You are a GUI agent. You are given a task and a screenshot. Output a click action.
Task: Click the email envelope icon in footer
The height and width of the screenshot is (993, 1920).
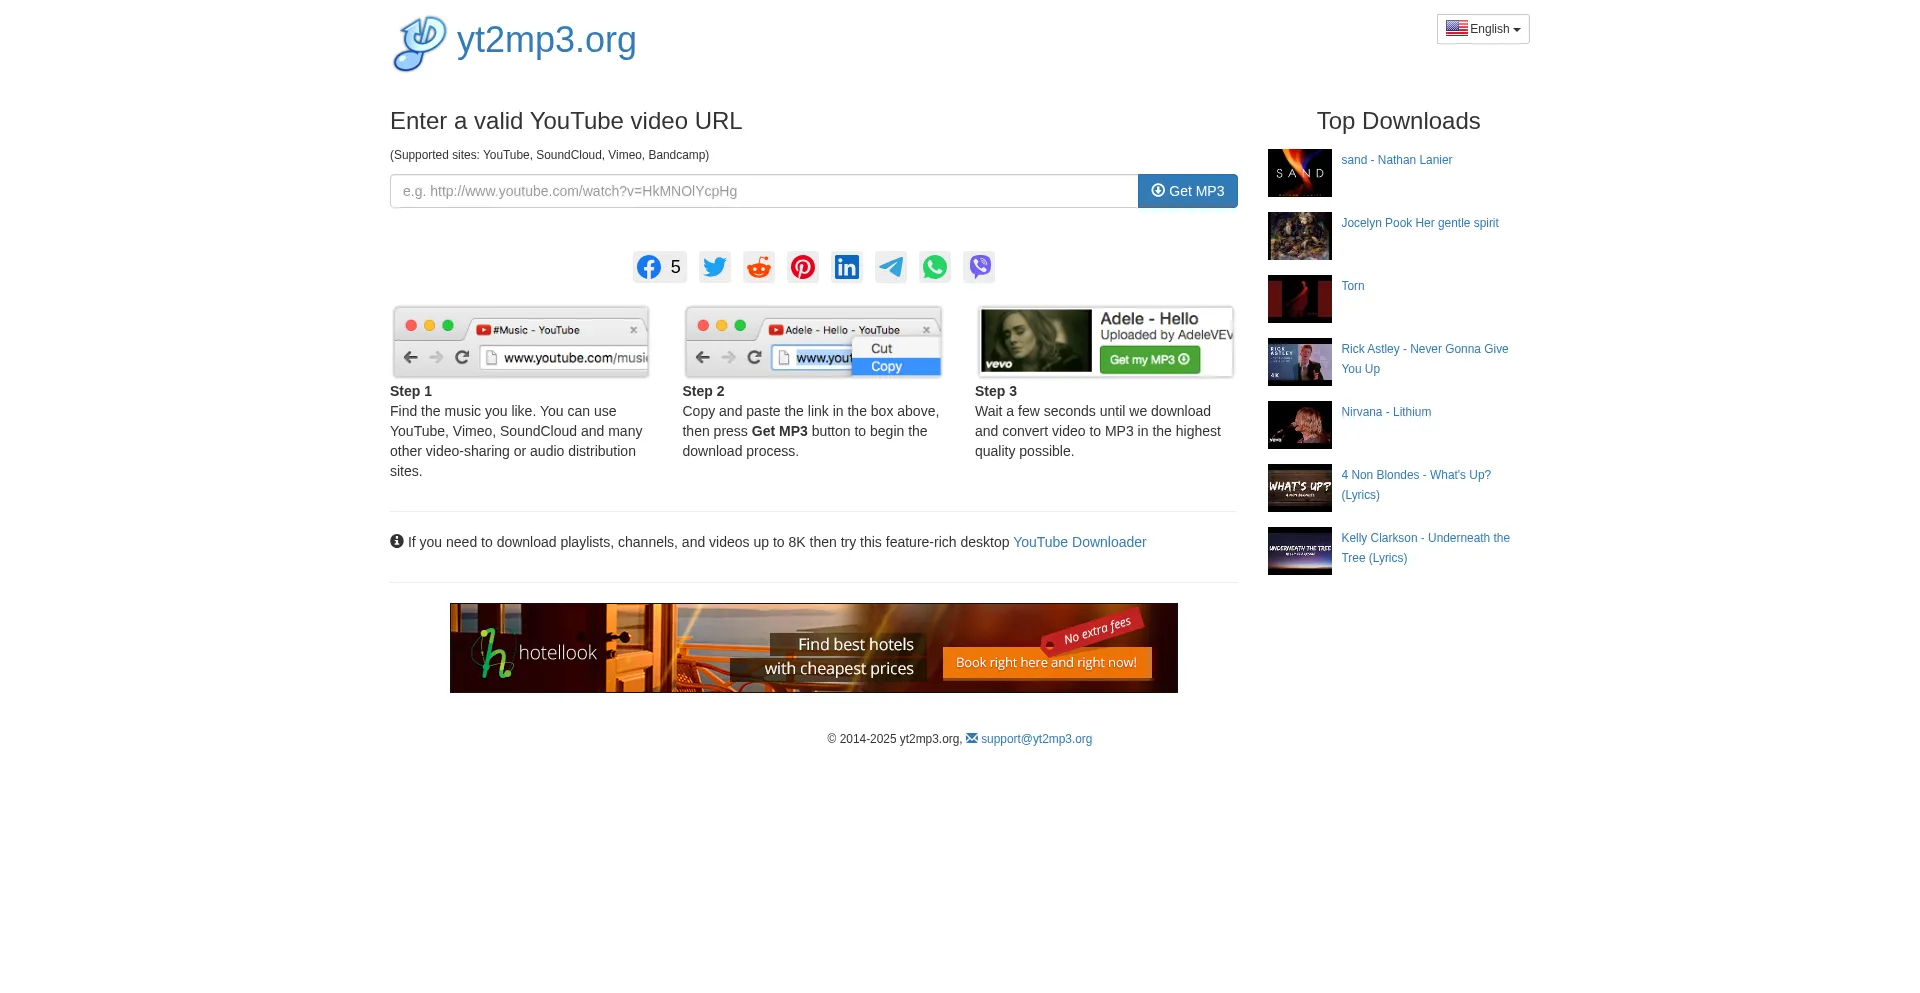pyautogui.click(x=971, y=738)
